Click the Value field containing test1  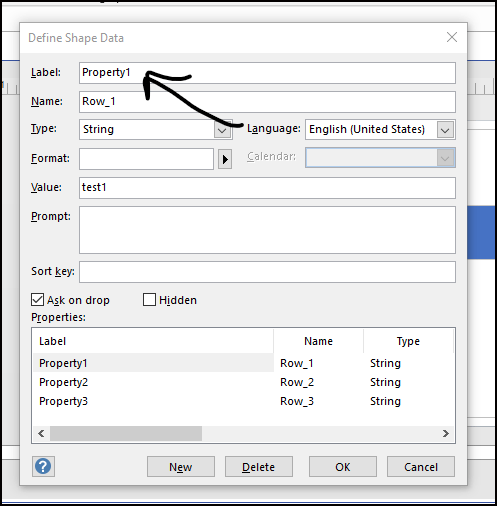[x=267, y=188]
